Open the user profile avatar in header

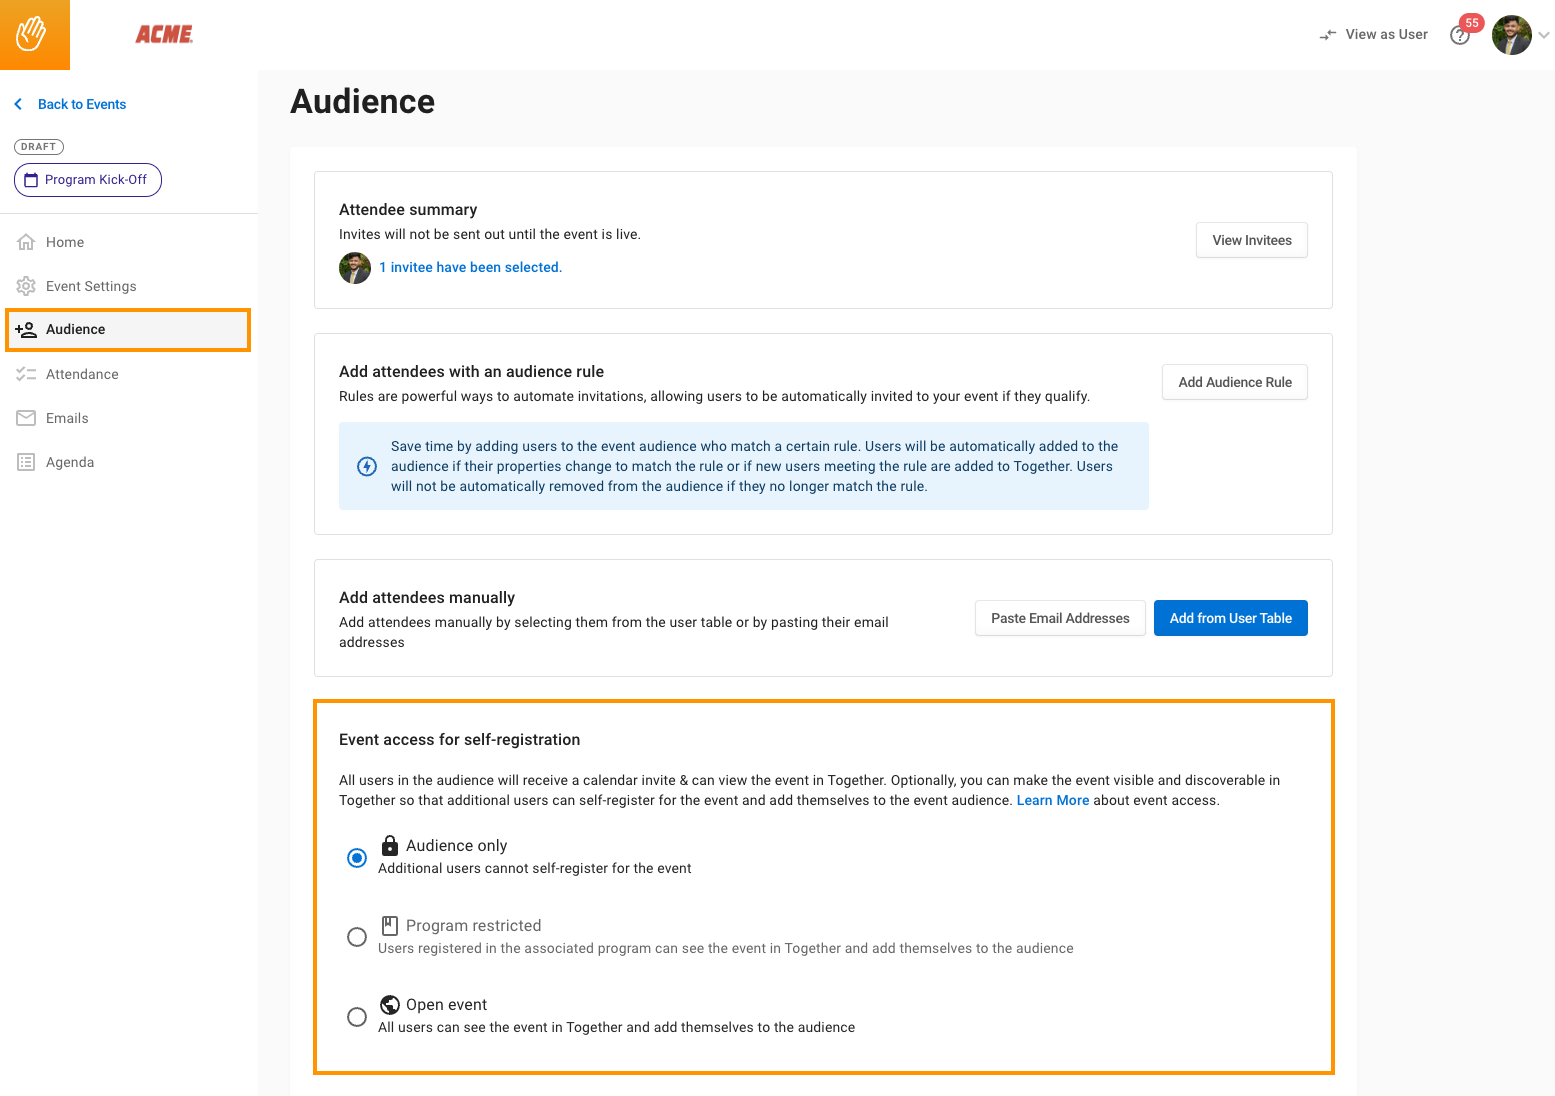[x=1512, y=35]
